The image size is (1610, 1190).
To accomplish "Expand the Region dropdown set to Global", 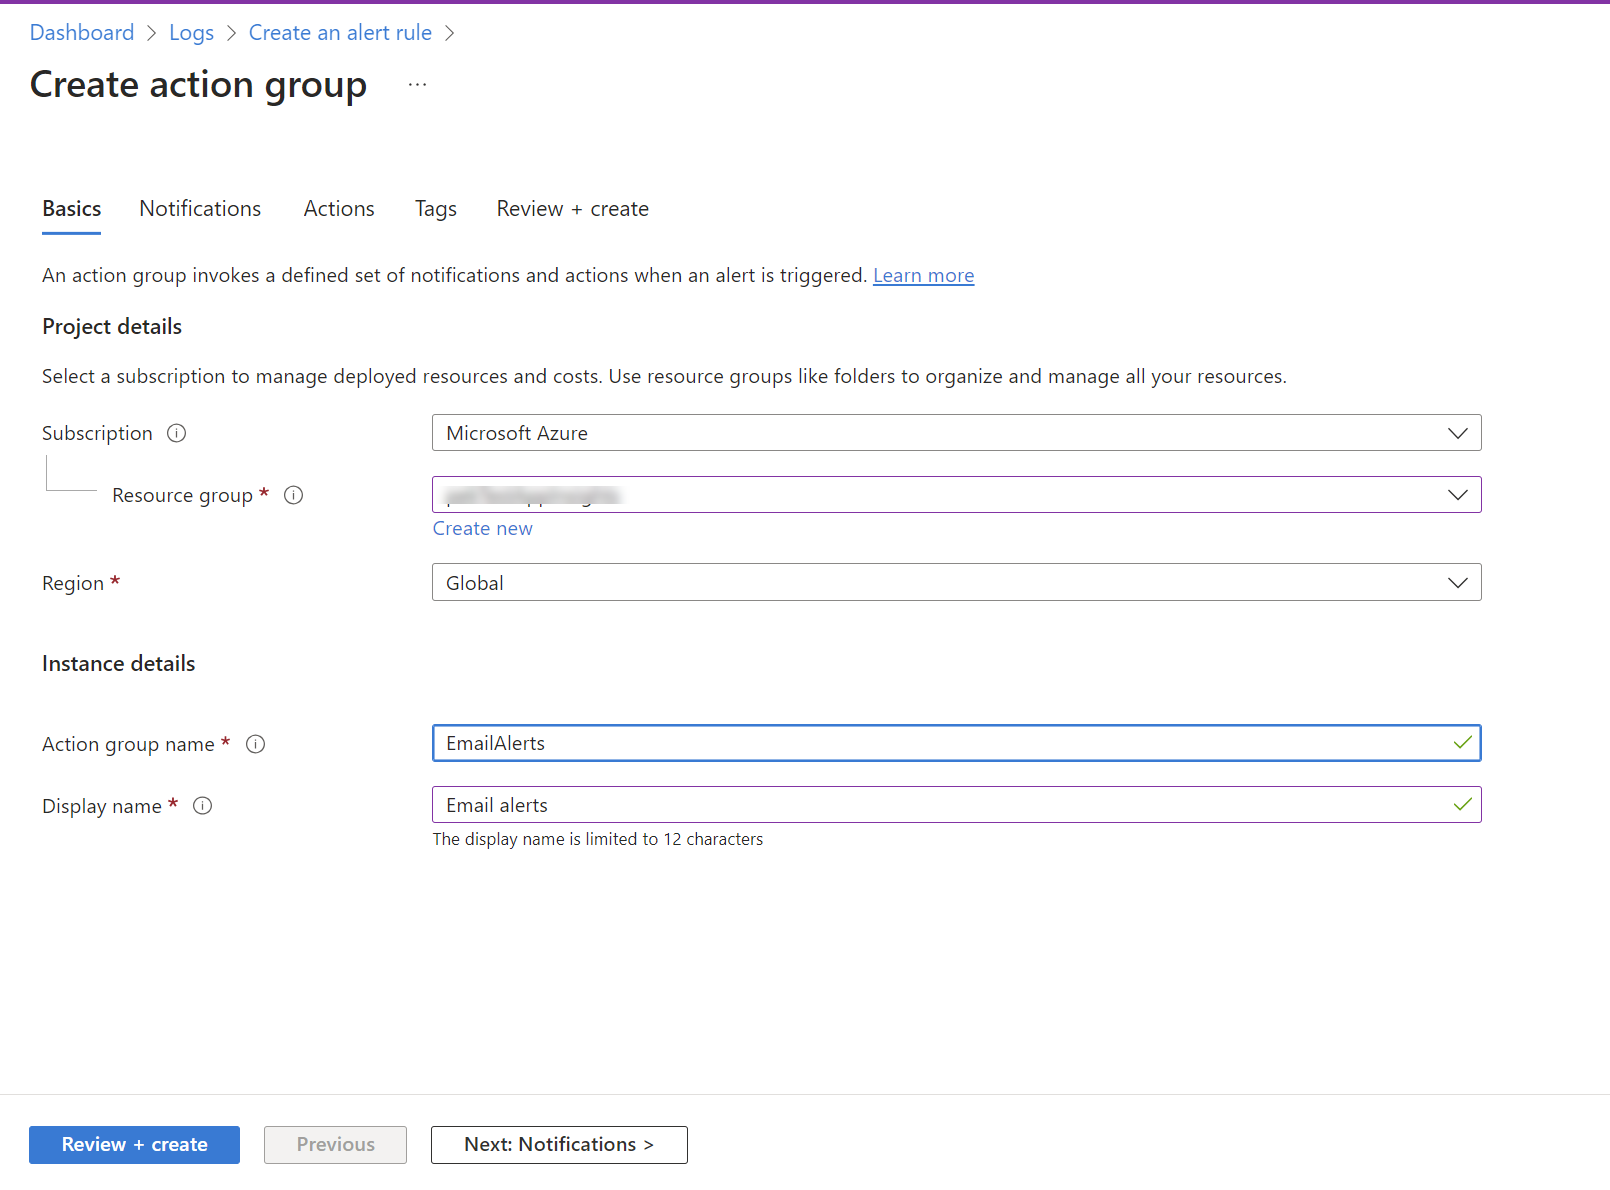I will (x=956, y=583).
